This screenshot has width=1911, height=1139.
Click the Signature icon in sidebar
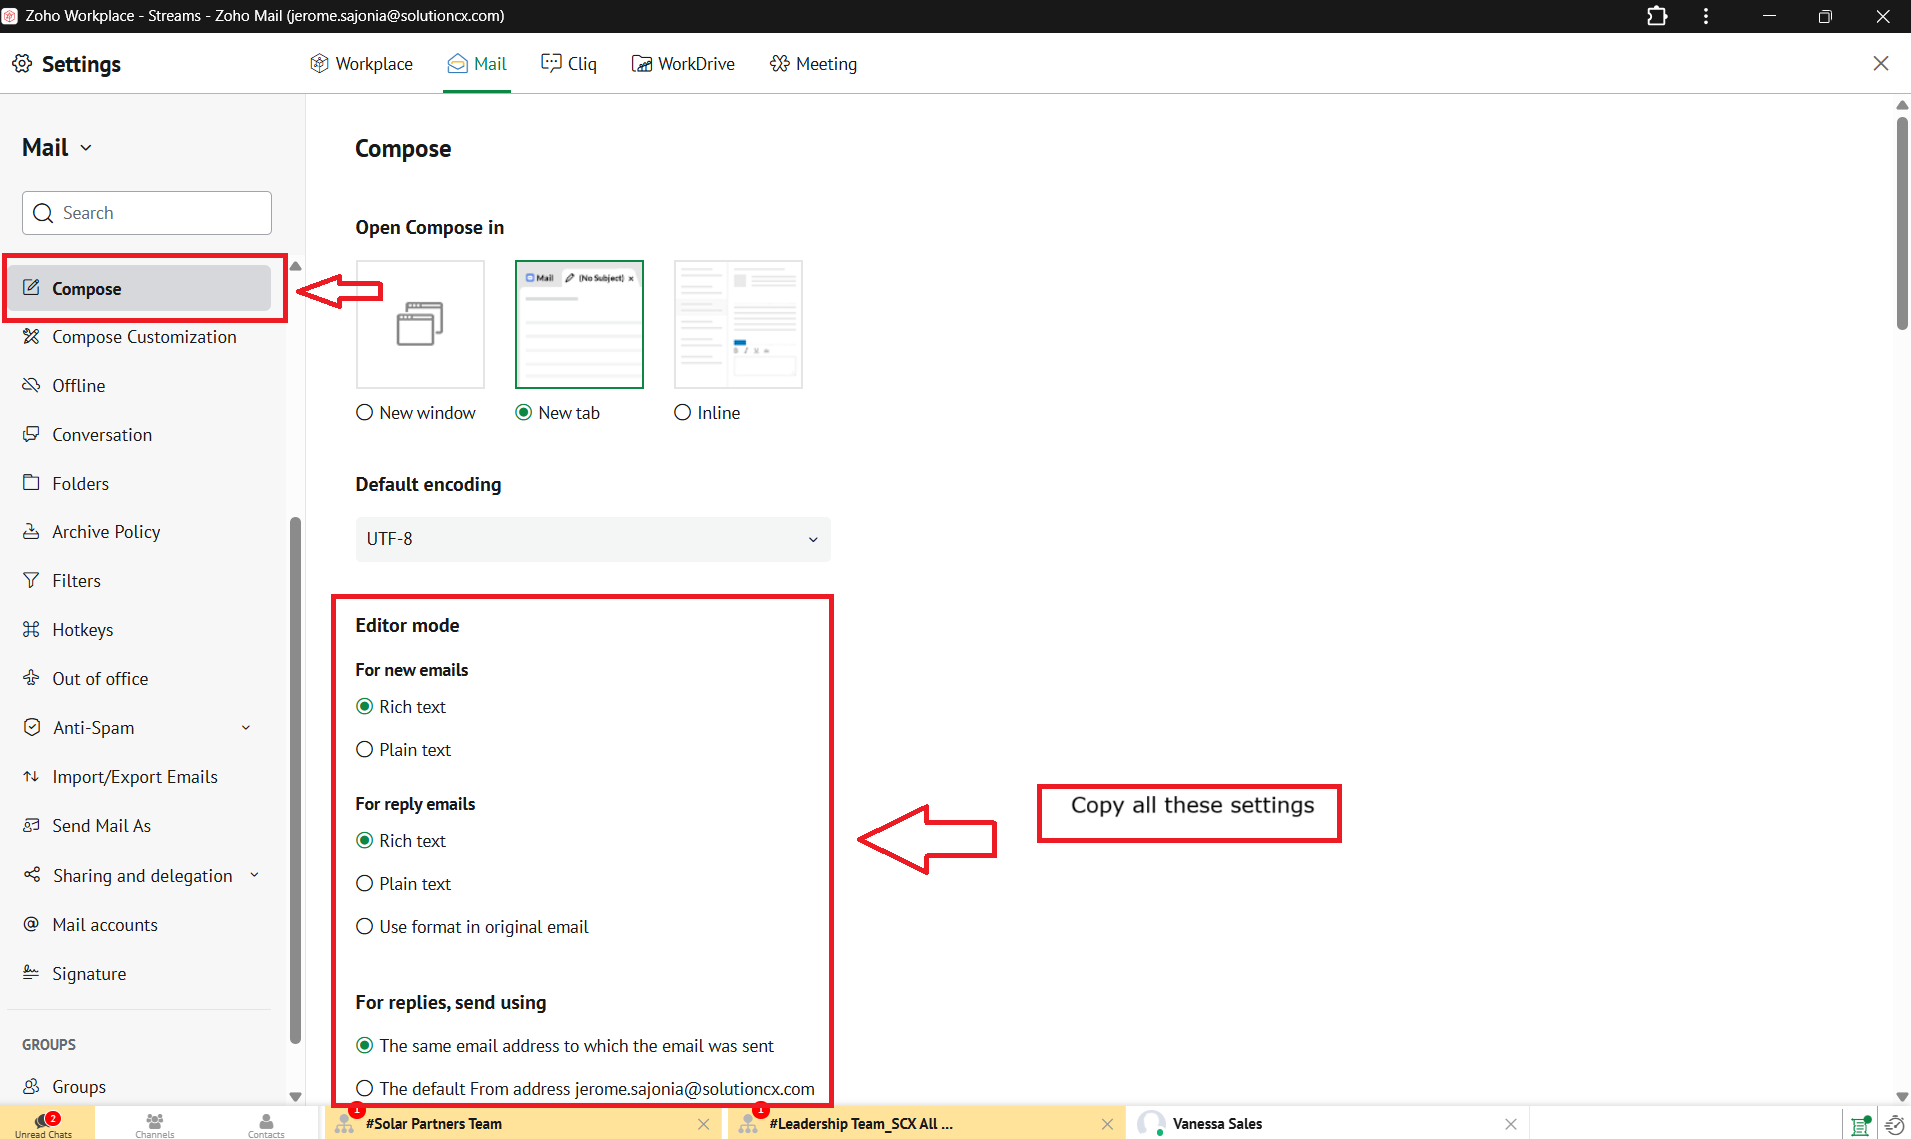point(31,973)
